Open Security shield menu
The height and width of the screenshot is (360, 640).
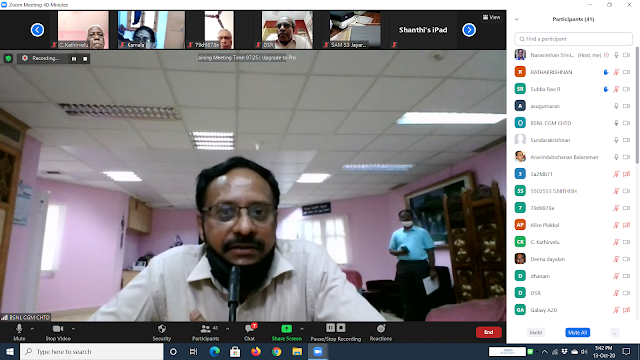click(x=162, y=332)
